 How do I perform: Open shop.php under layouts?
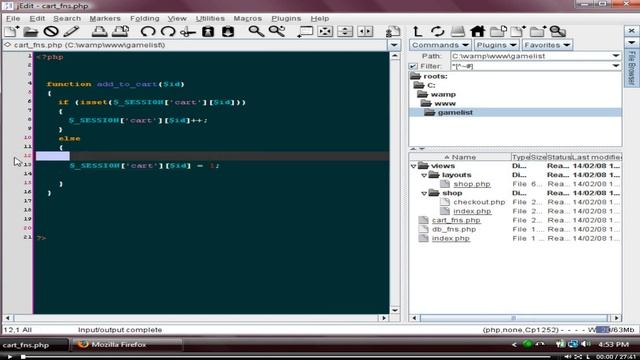point(472,184)
